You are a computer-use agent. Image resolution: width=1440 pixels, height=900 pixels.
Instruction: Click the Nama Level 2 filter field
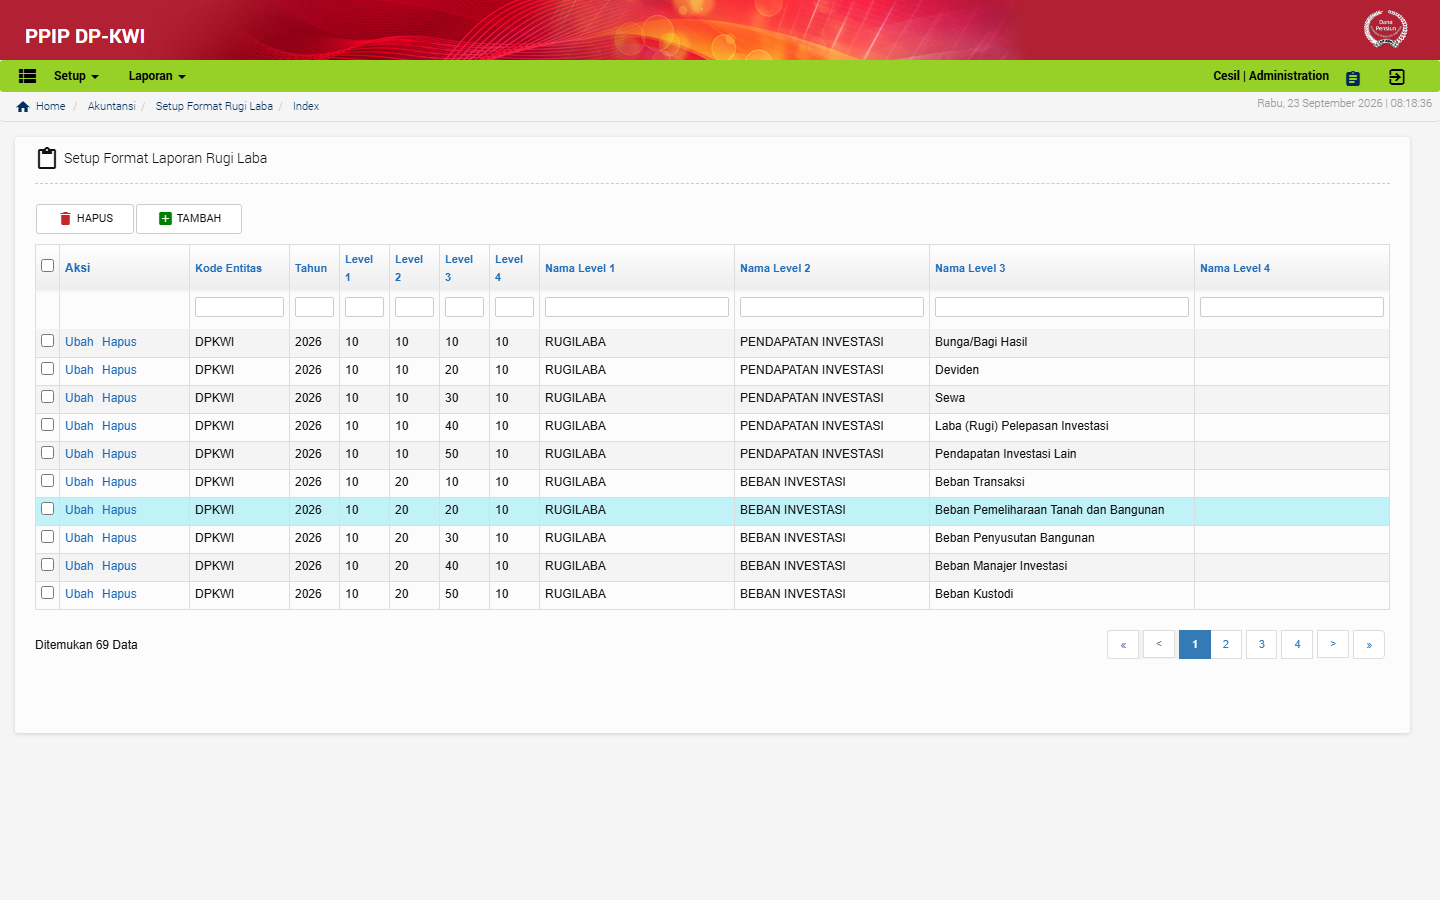pyautogui.click(x=832, y=307)
